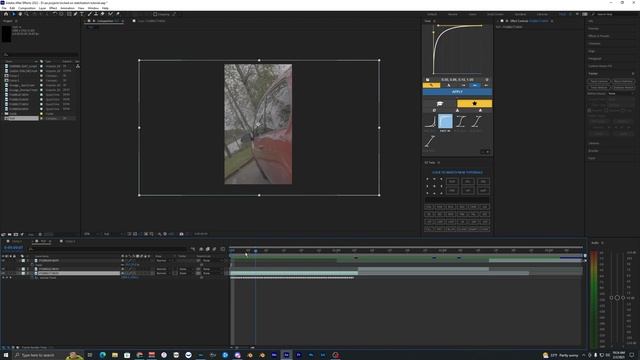Screen dimensions: 640x360
Task: Switch to Effect Controls panel tab
Action: 529,21
